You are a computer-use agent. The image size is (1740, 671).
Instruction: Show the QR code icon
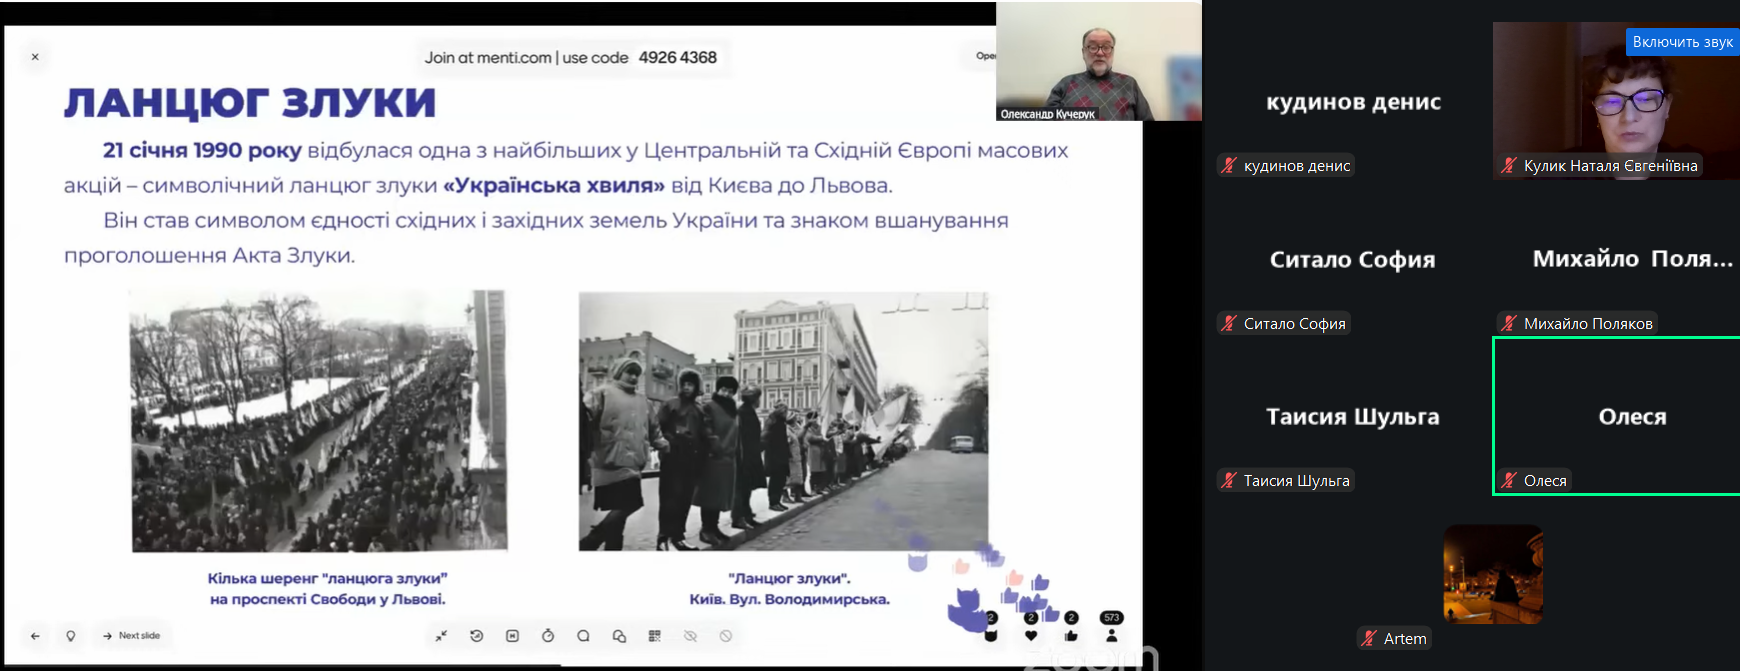[655, 636]
